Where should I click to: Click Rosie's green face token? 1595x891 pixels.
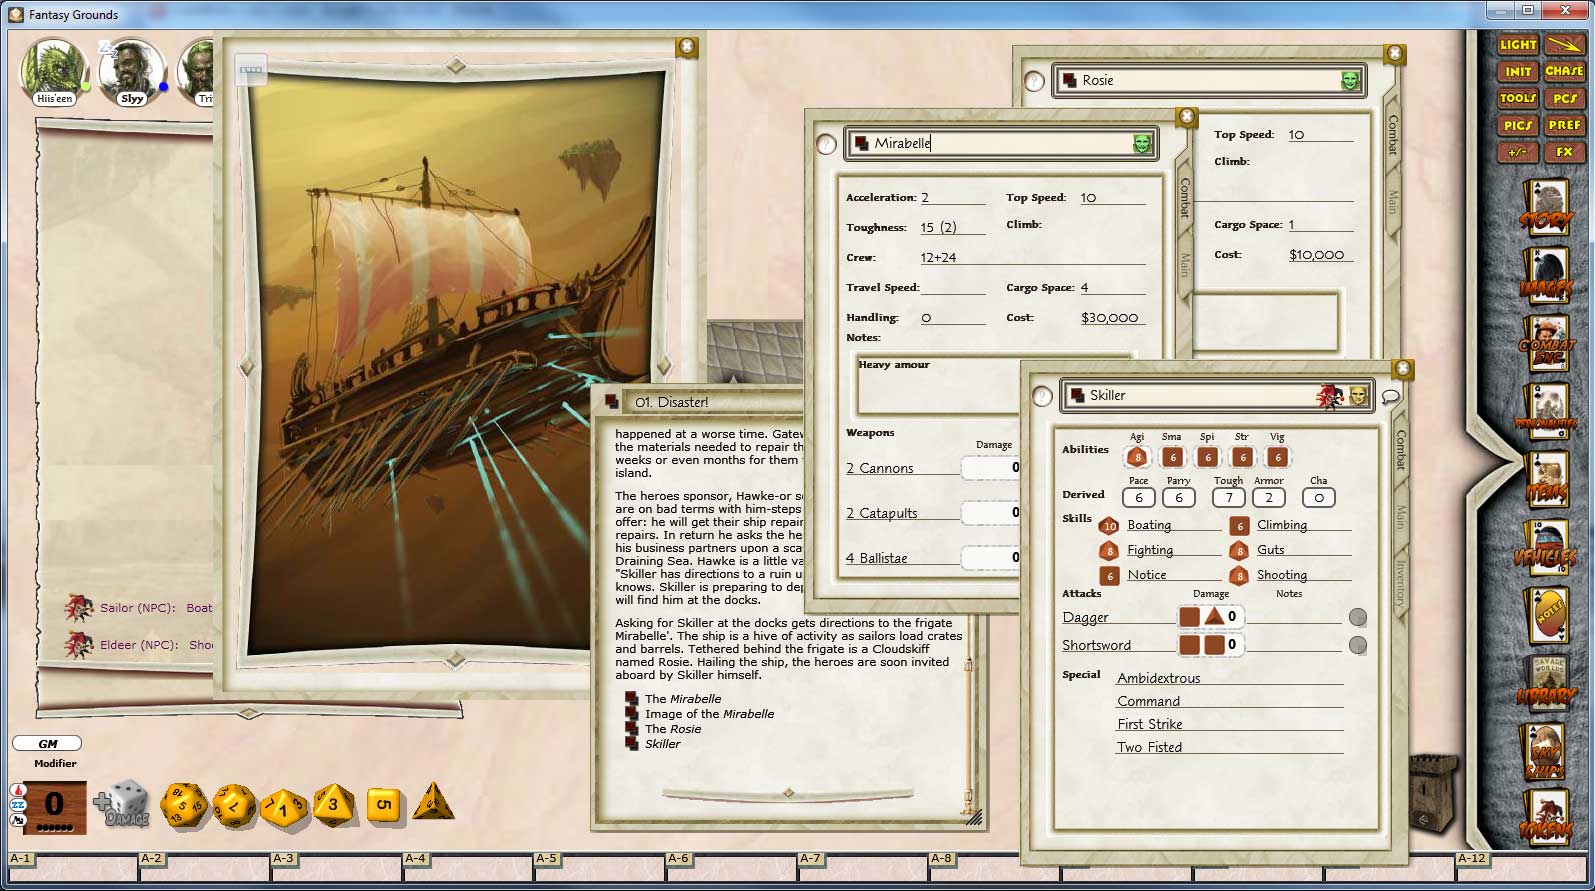tap(1350, 80)
